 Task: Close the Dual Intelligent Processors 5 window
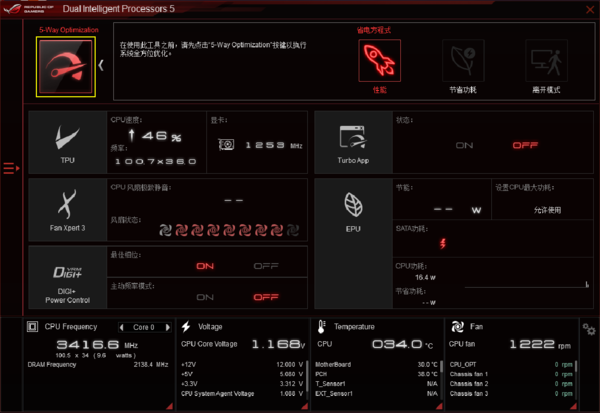coord(590,10)
